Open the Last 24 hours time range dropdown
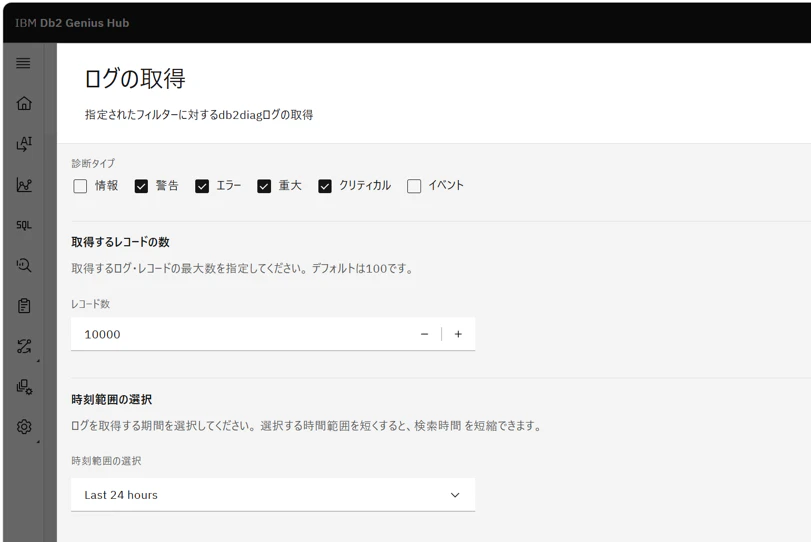 coord(273,495)
